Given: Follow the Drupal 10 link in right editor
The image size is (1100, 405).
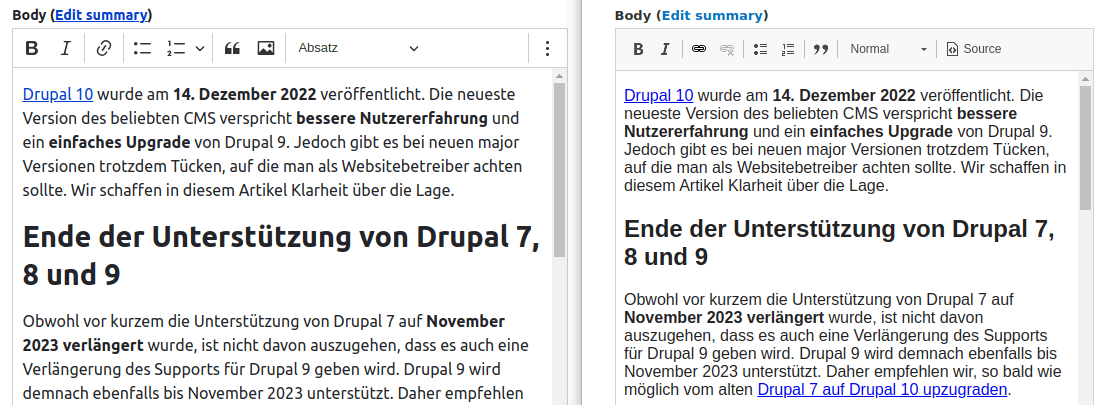Looking at the screenshot, I should (x=659, y=95).
